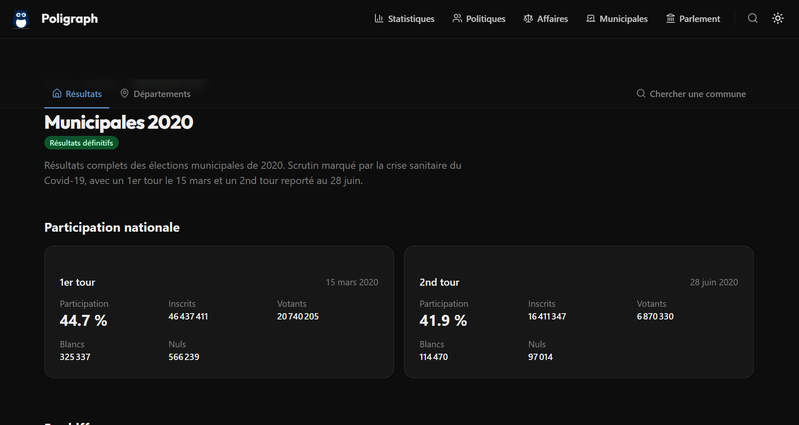Click Blancs value 114 470
The image size is (799, 425).
434,357
